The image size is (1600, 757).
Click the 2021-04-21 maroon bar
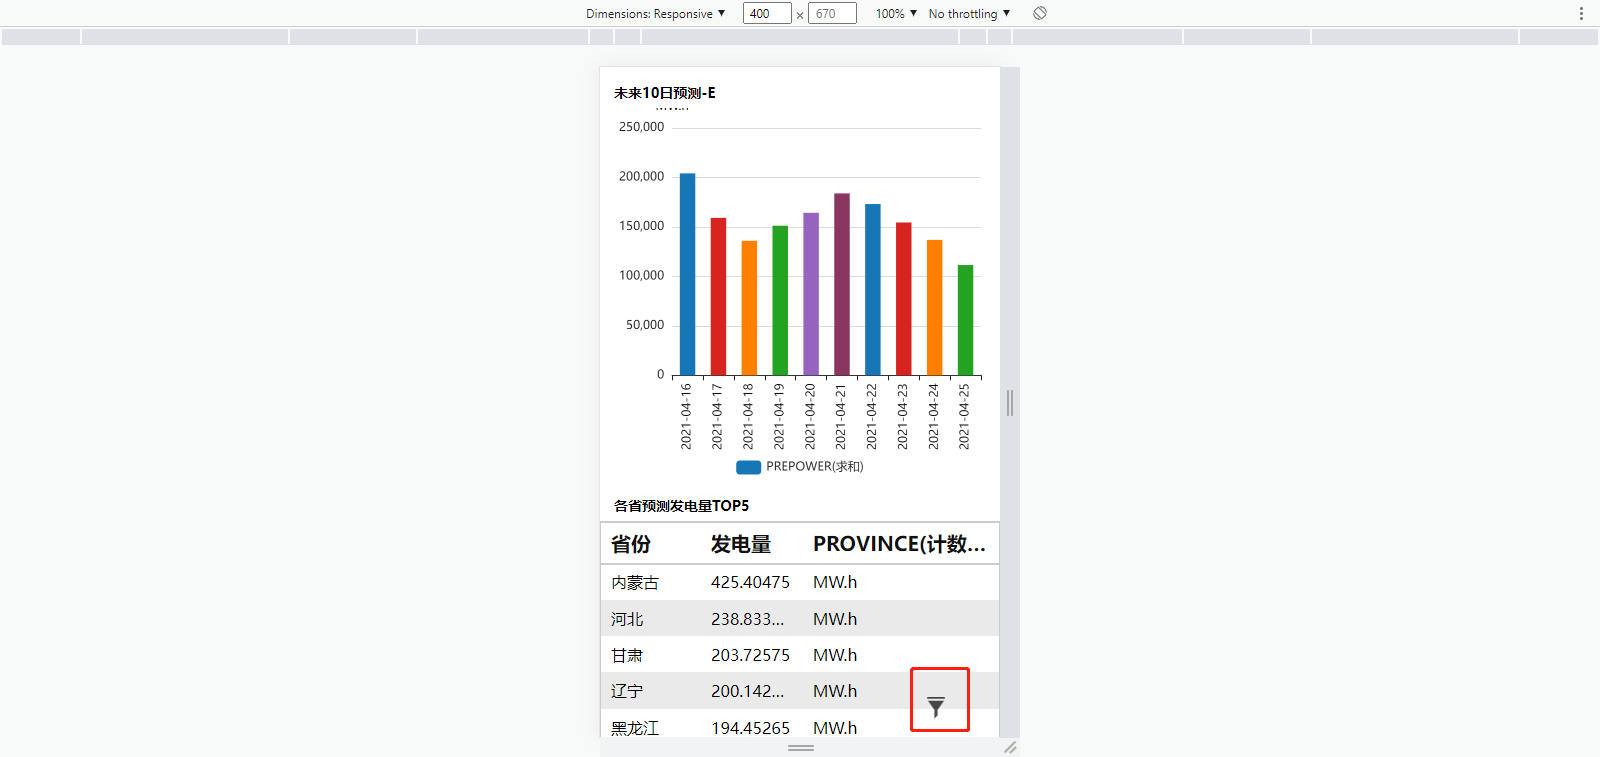(842, 284)
